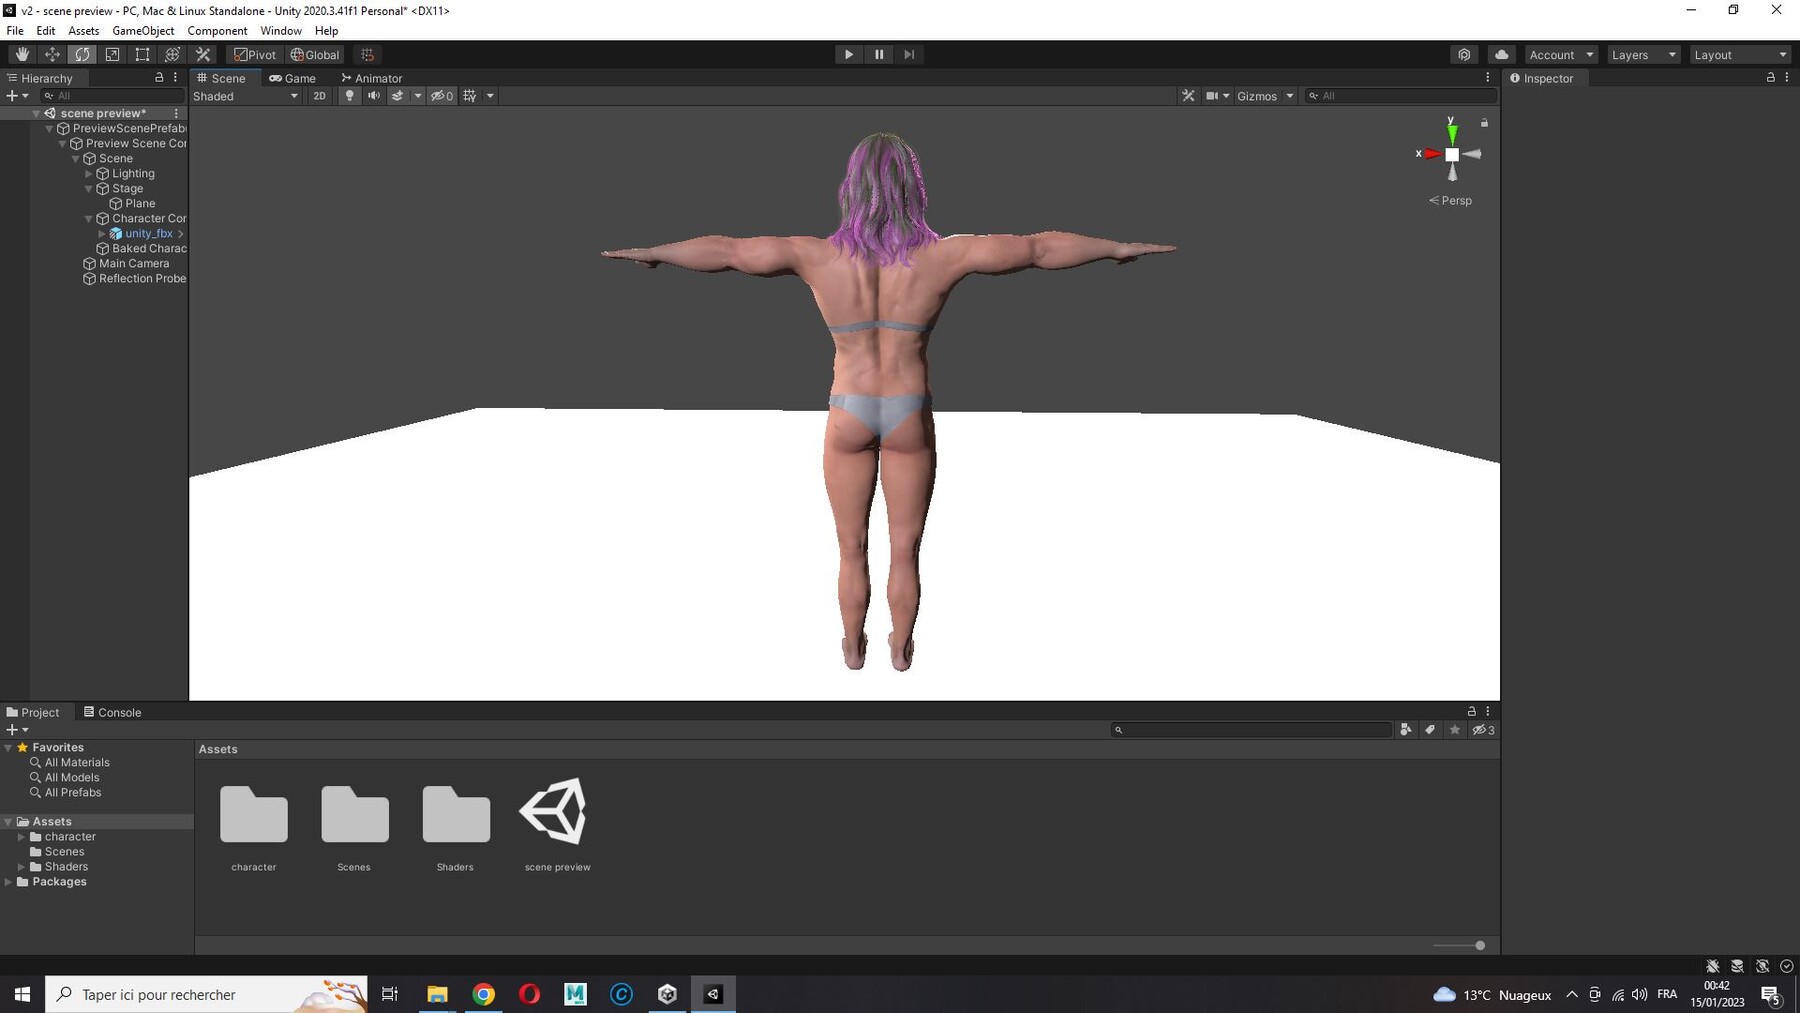The image size is (1800, 1013).
Task: Open the grid settings dropdown arrow
Action: (490, 96)
